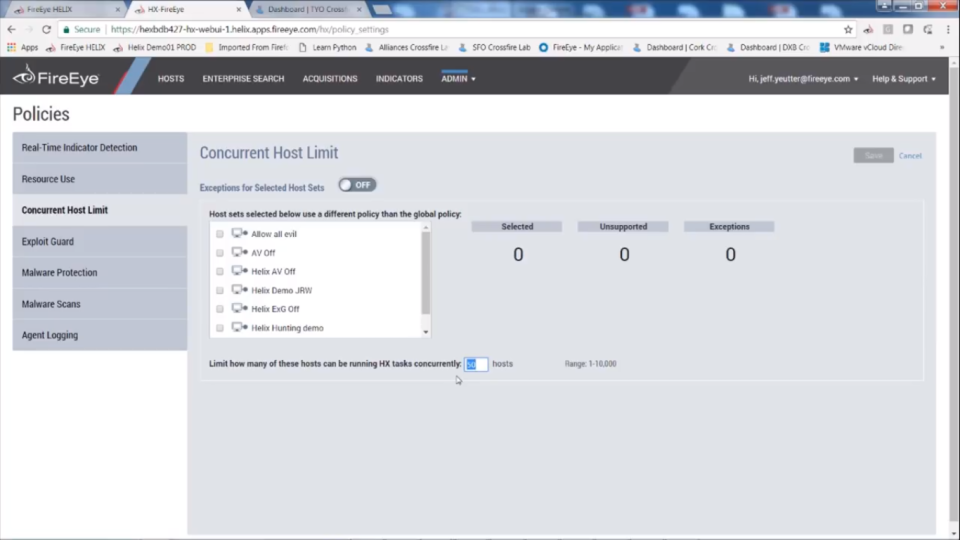The image size is (960, 540).
Task: Check the AV Off host set checkbox
Action: pyautogui.click(x=220, y=253)
